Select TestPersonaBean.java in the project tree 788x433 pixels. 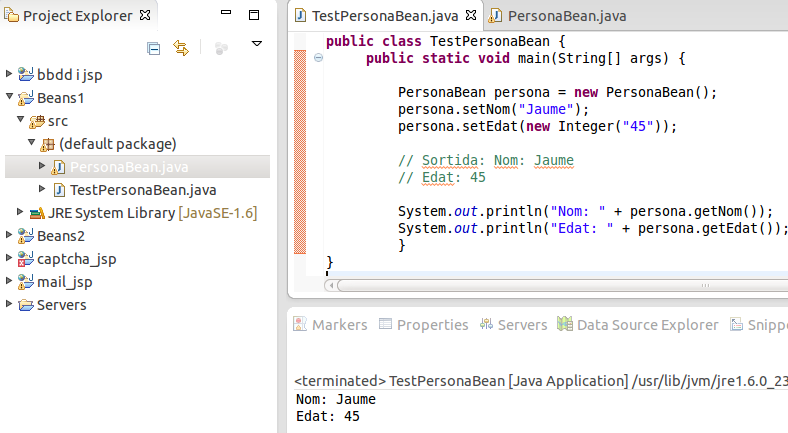pyautogui.click(x=143, y=189)
